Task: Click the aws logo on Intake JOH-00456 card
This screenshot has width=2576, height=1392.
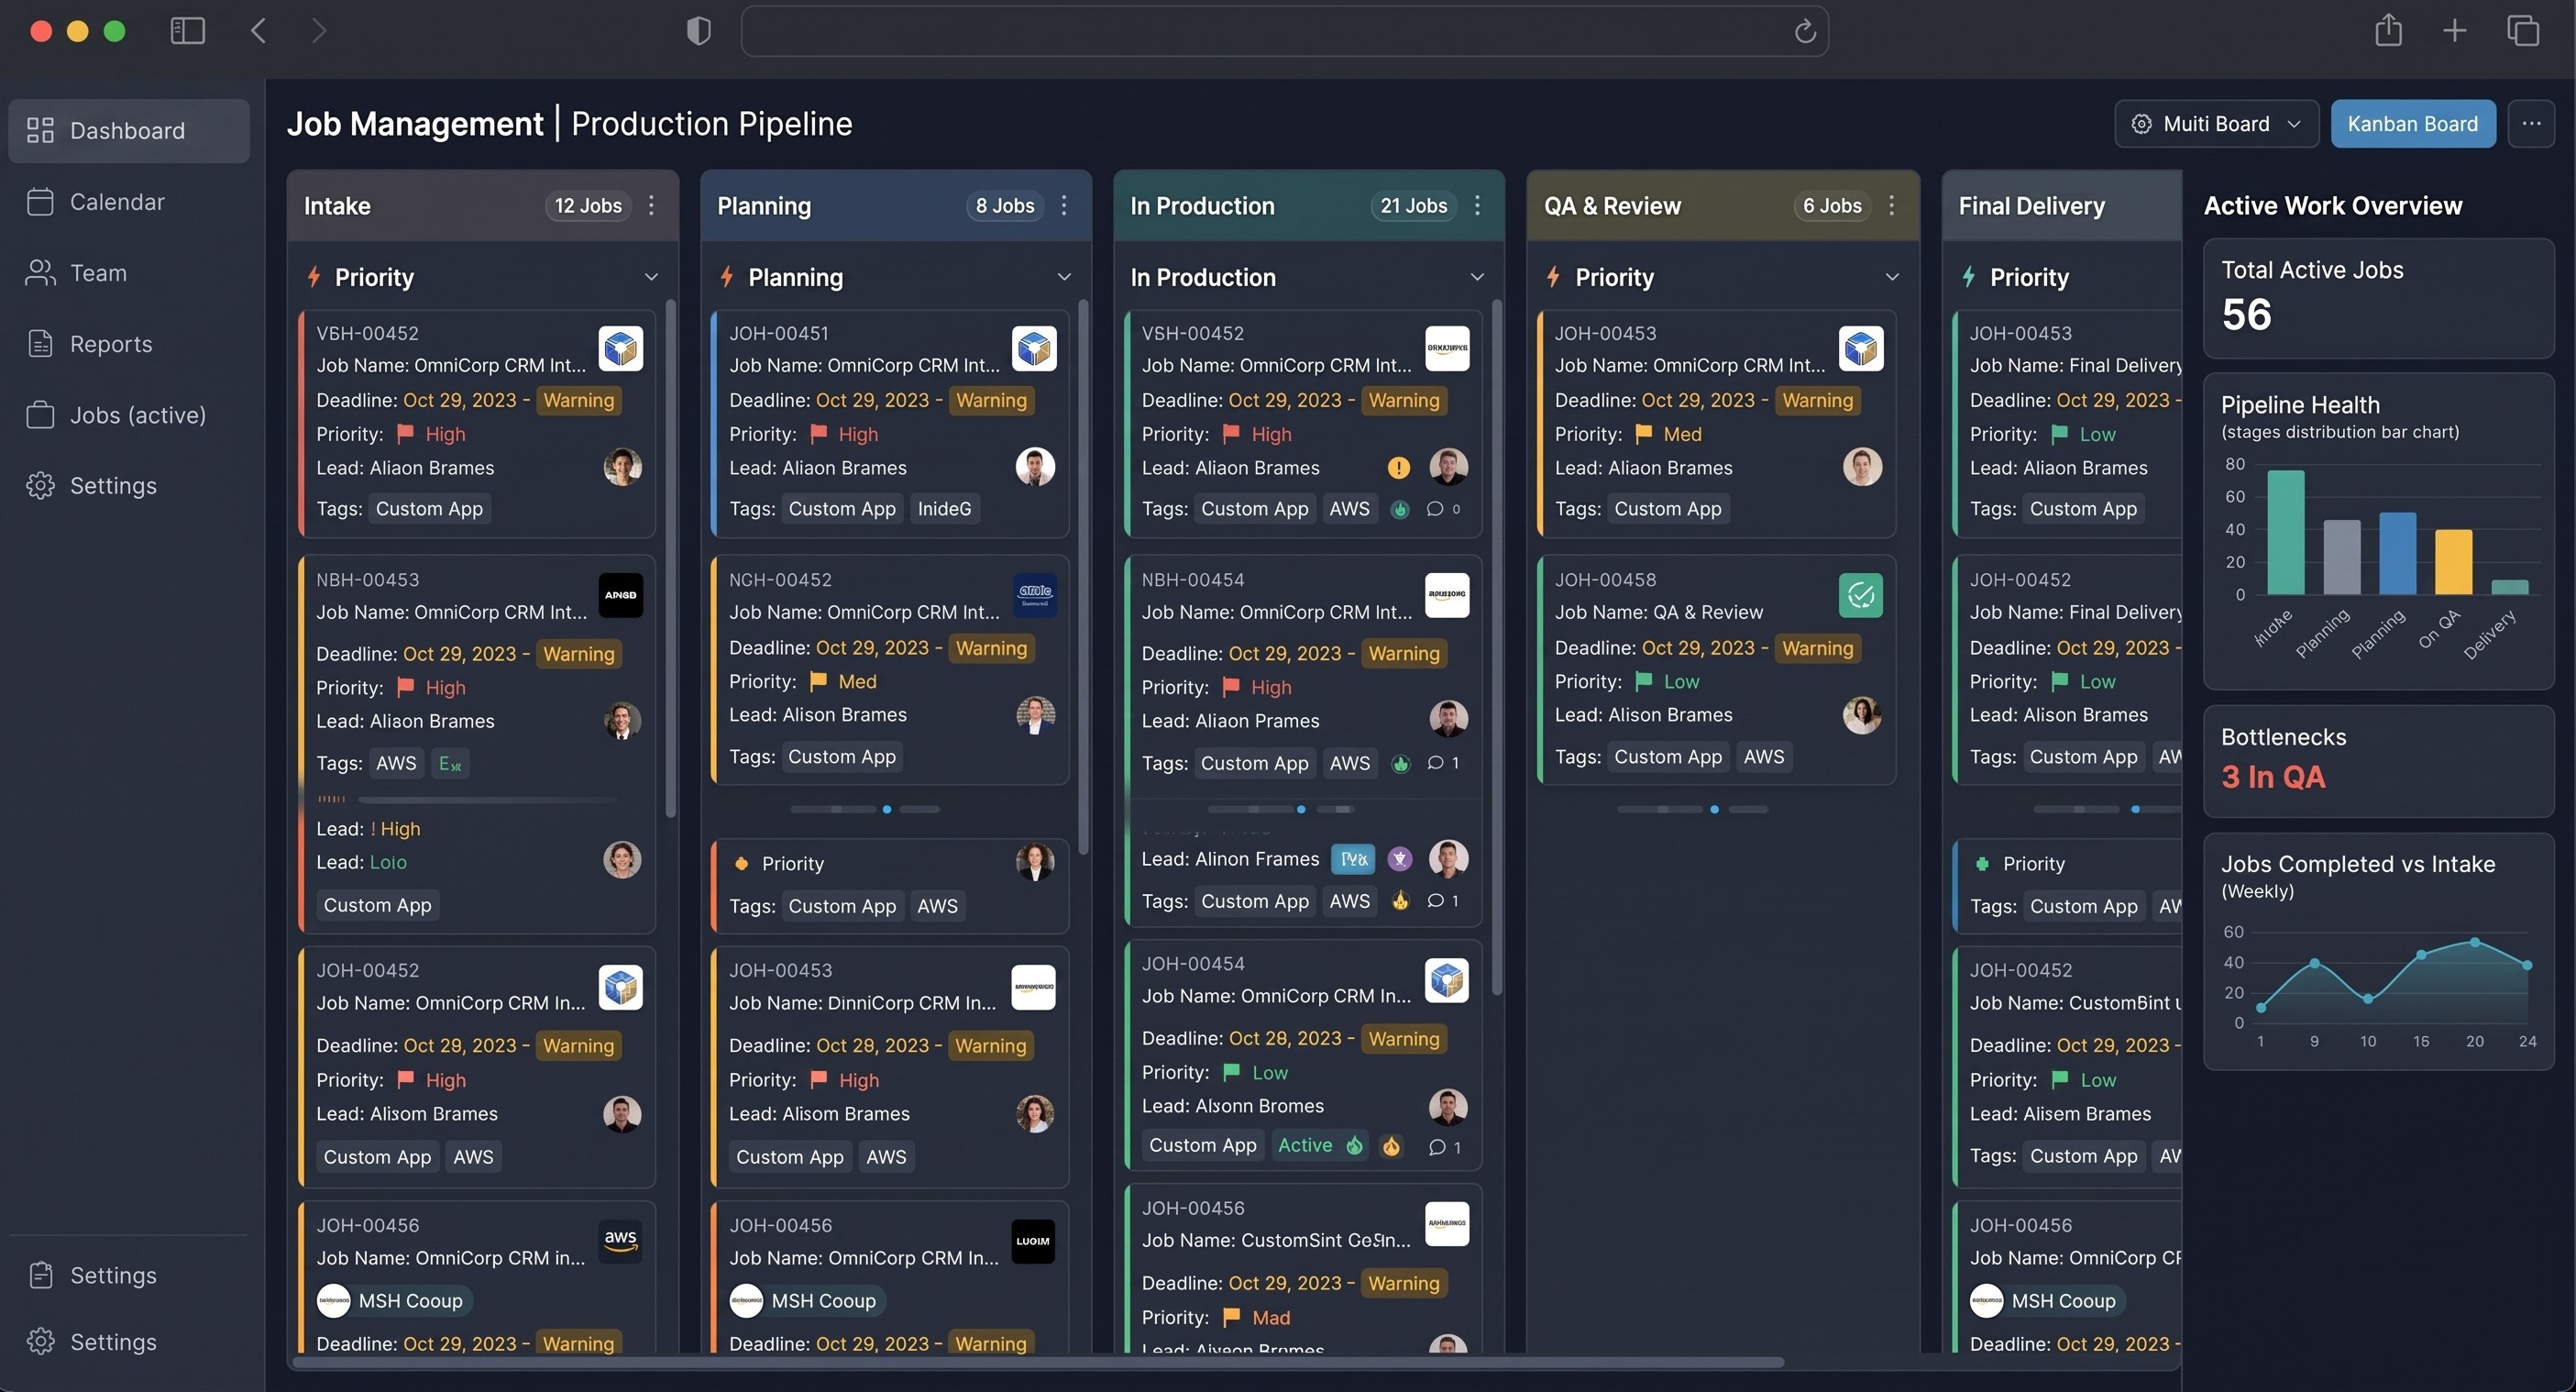Action: [620, 1241]
